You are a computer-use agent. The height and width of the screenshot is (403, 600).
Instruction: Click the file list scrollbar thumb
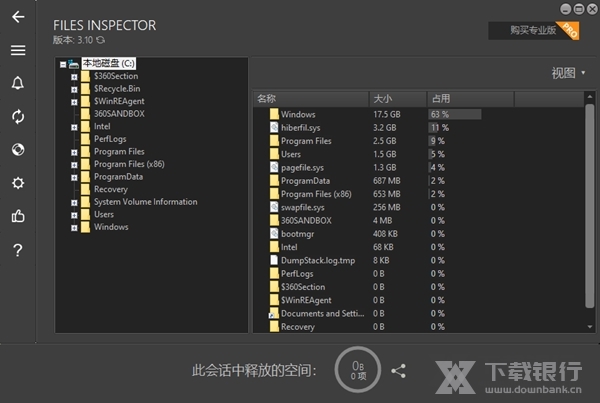click(590, 206)
